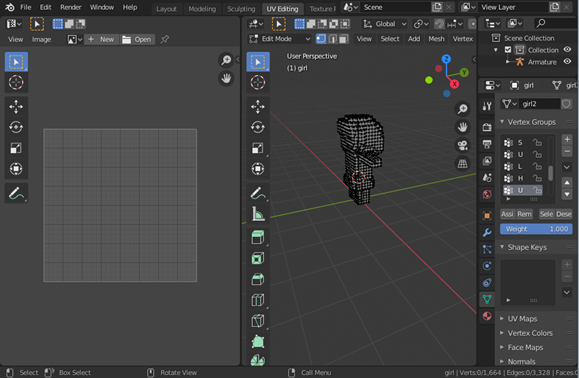Toggle fake user shield for girl2
Image resolution: width=579 pixels, height=378 pixels.
566,104
